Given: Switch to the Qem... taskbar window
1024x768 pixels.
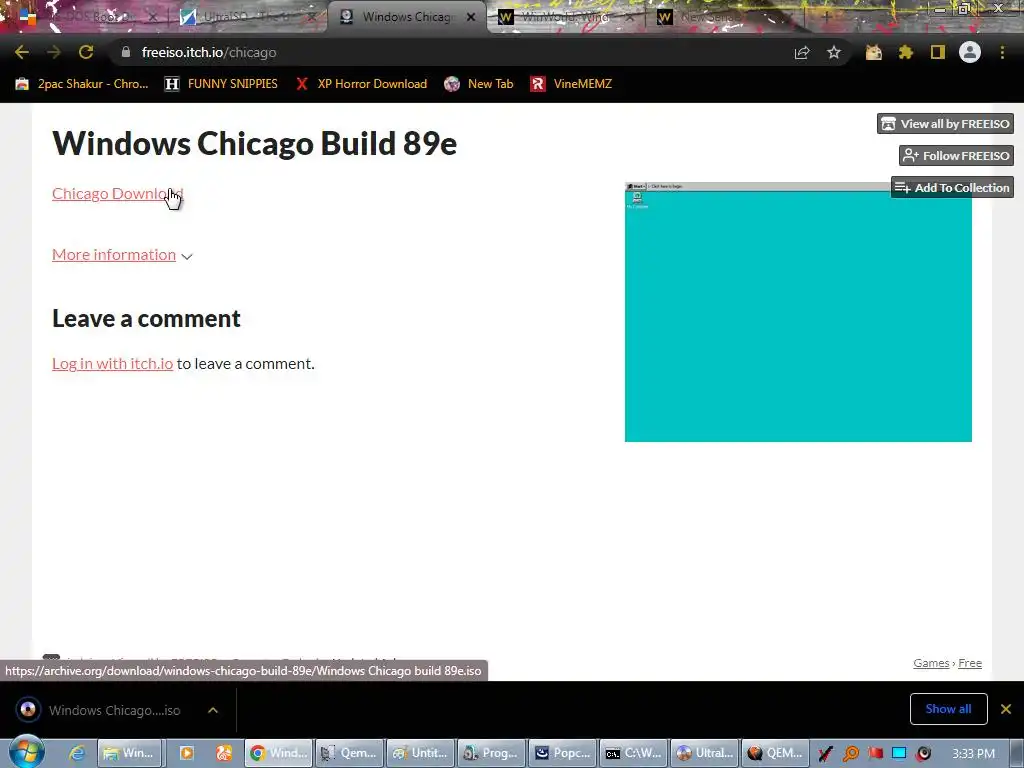Looking at the screenshot, I should [x=349, y=753].
